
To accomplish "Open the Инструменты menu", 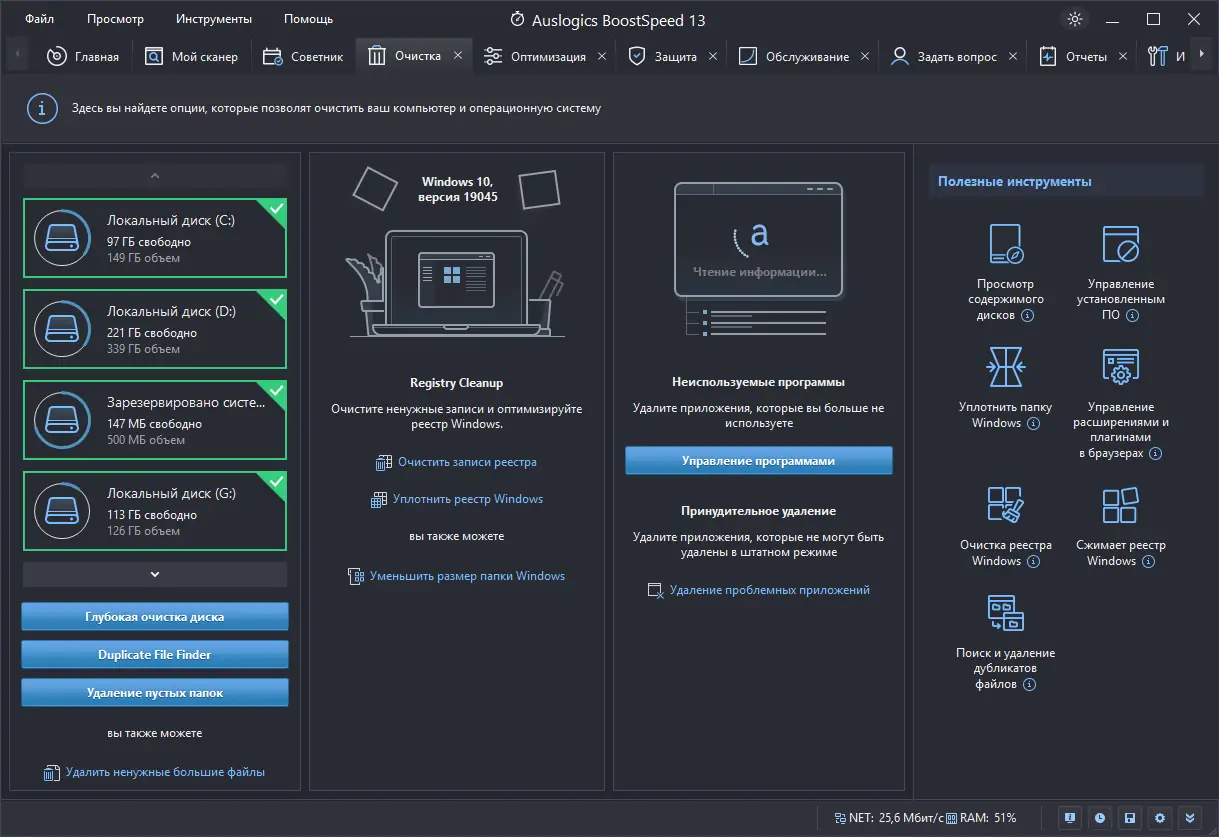I will coord(214,19).
